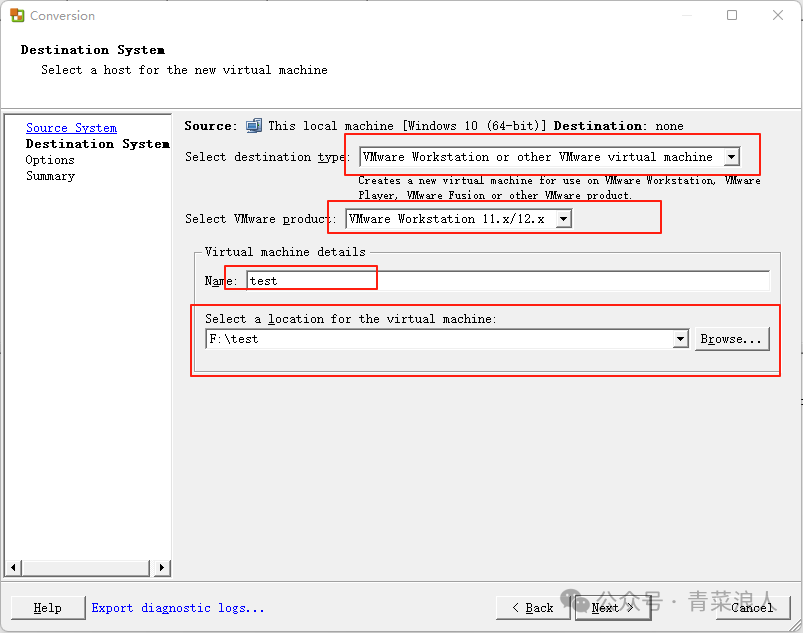Select Summary in the step list
This screenshot has height=633, width=803.
(x=50, y=176)
